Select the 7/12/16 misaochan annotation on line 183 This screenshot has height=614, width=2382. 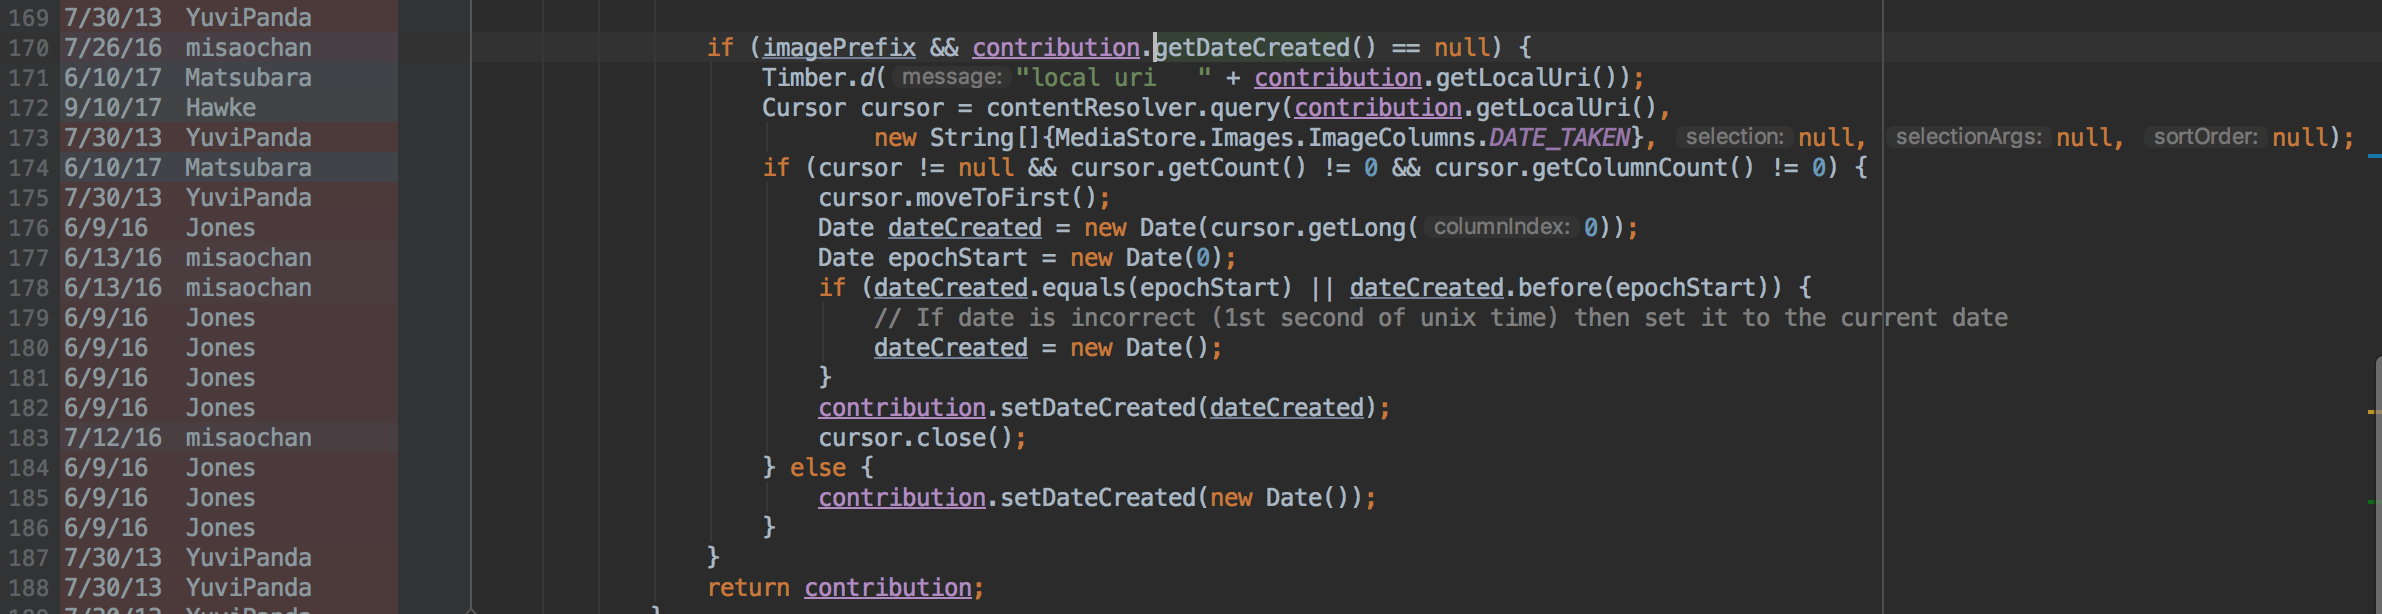pos(188,437)
